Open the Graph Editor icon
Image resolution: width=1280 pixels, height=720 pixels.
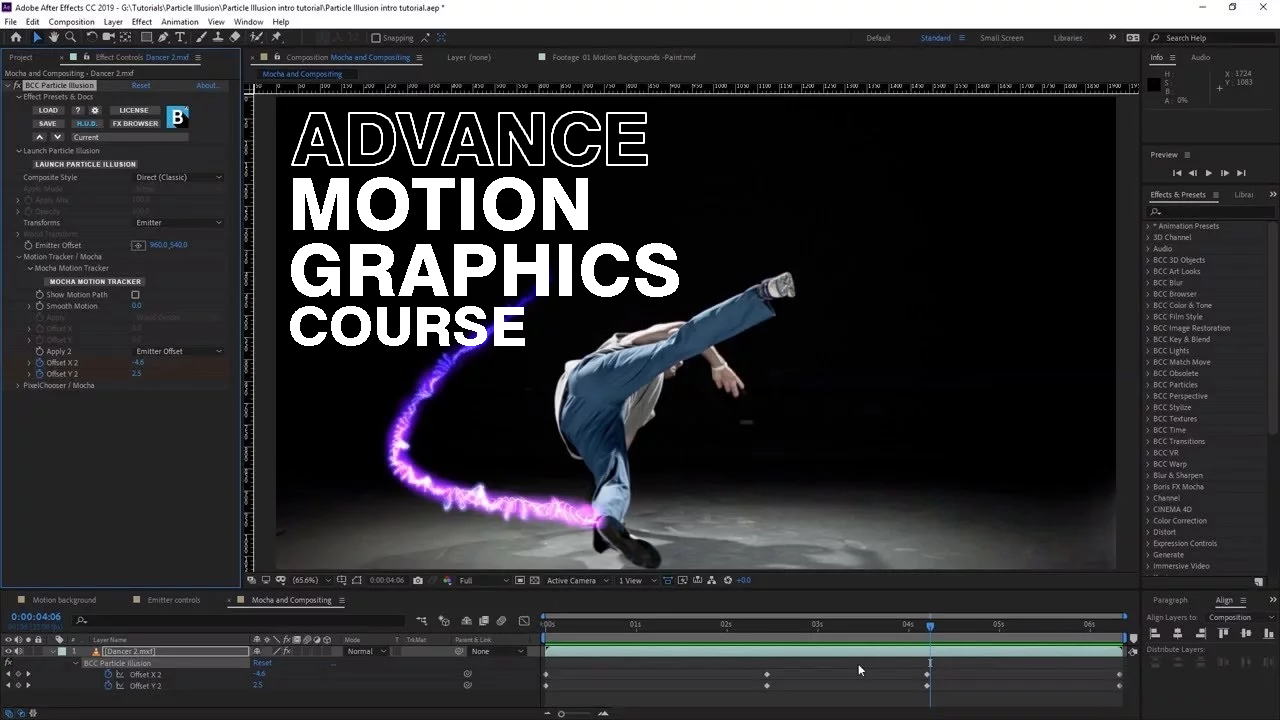click(x=524, y=621)
